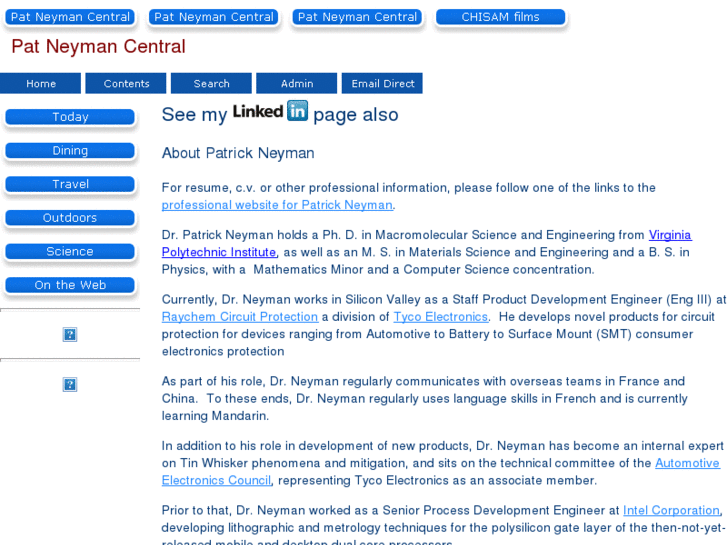This screenshot has height=545, width=727.
Task: Open the On the Web sidebar button
Action: click(70, 285)
